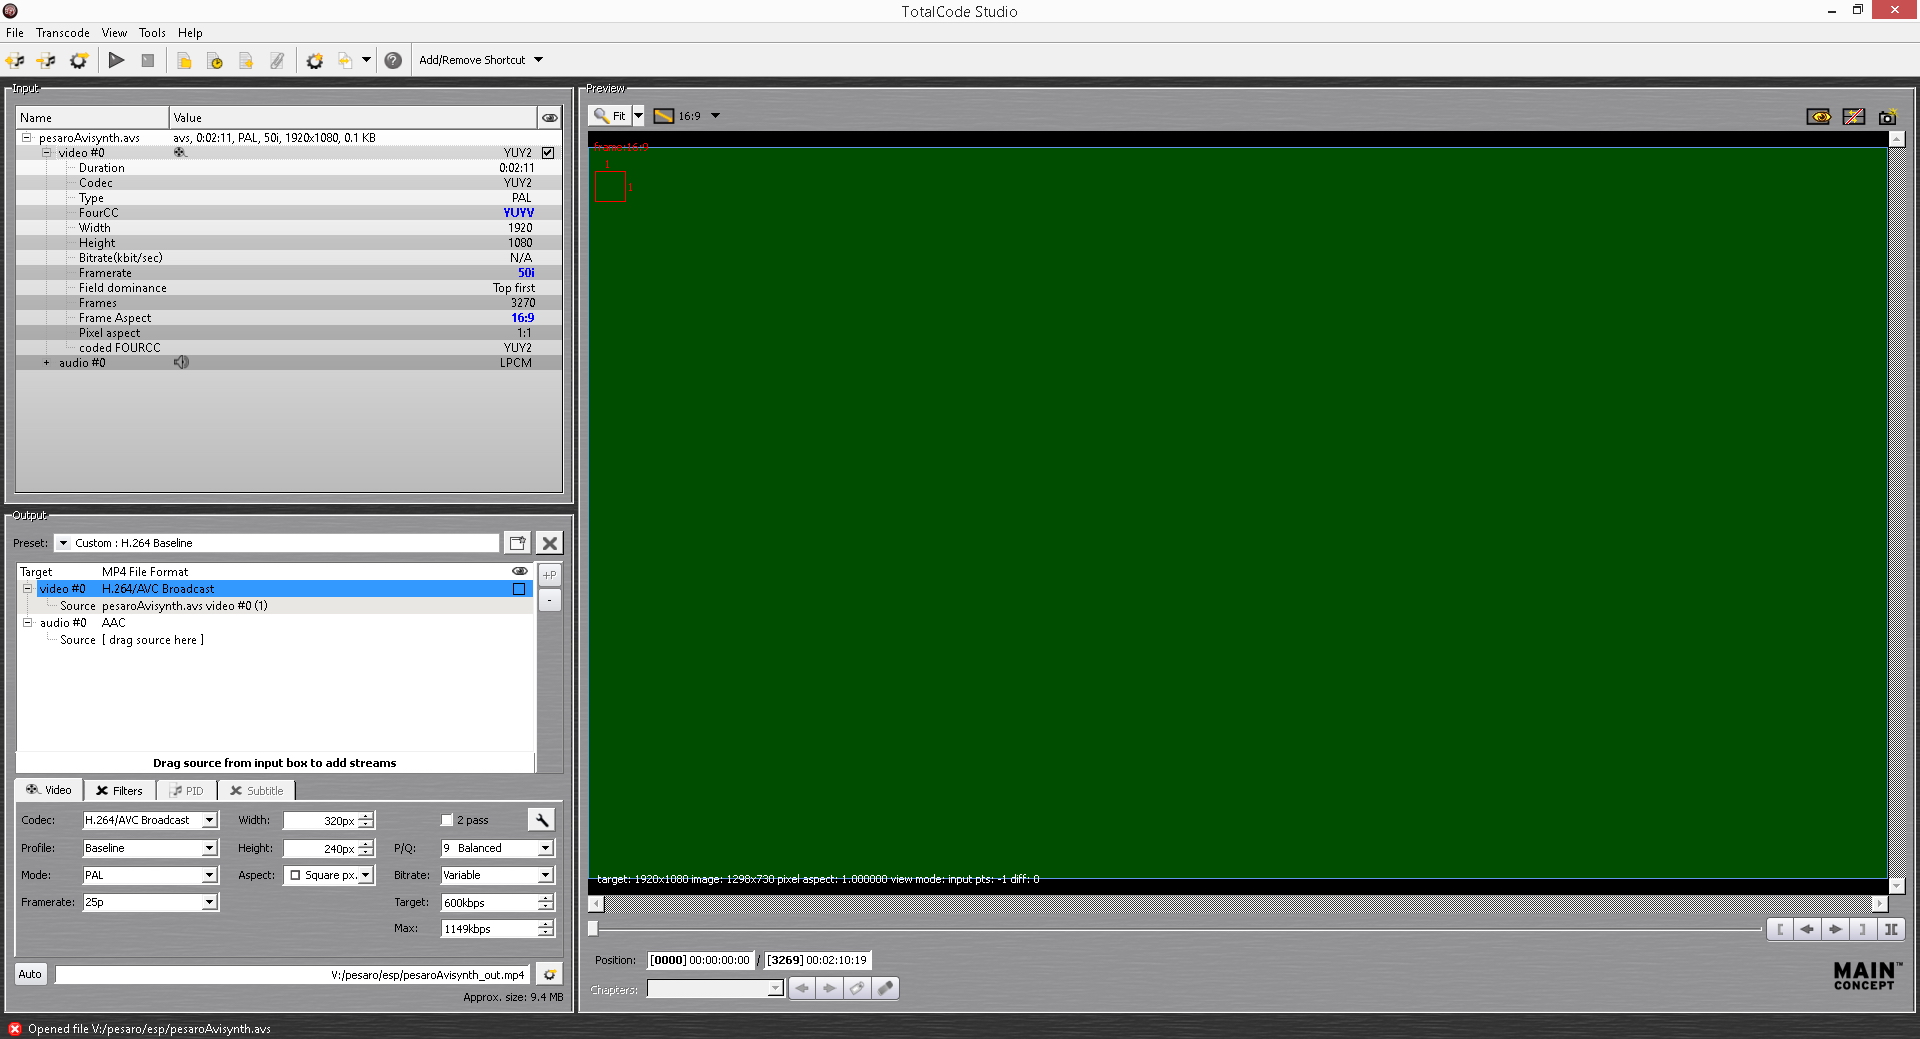Open the Preset dropdown arrow
The height and width of the screenshot is (1039, 1920).
pos(63,543)
